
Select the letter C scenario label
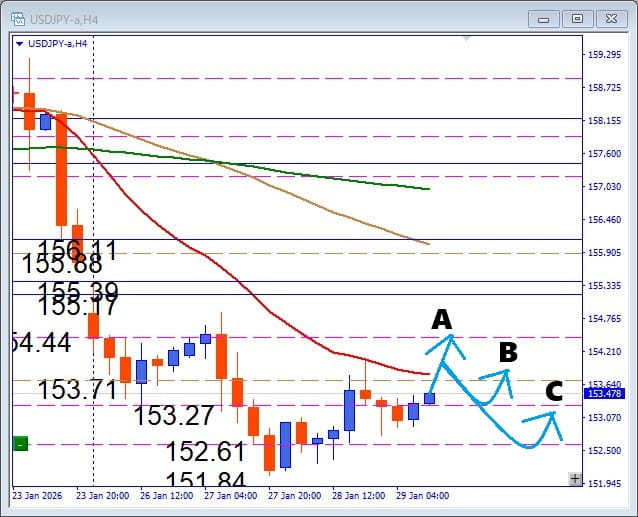point(554,391)
